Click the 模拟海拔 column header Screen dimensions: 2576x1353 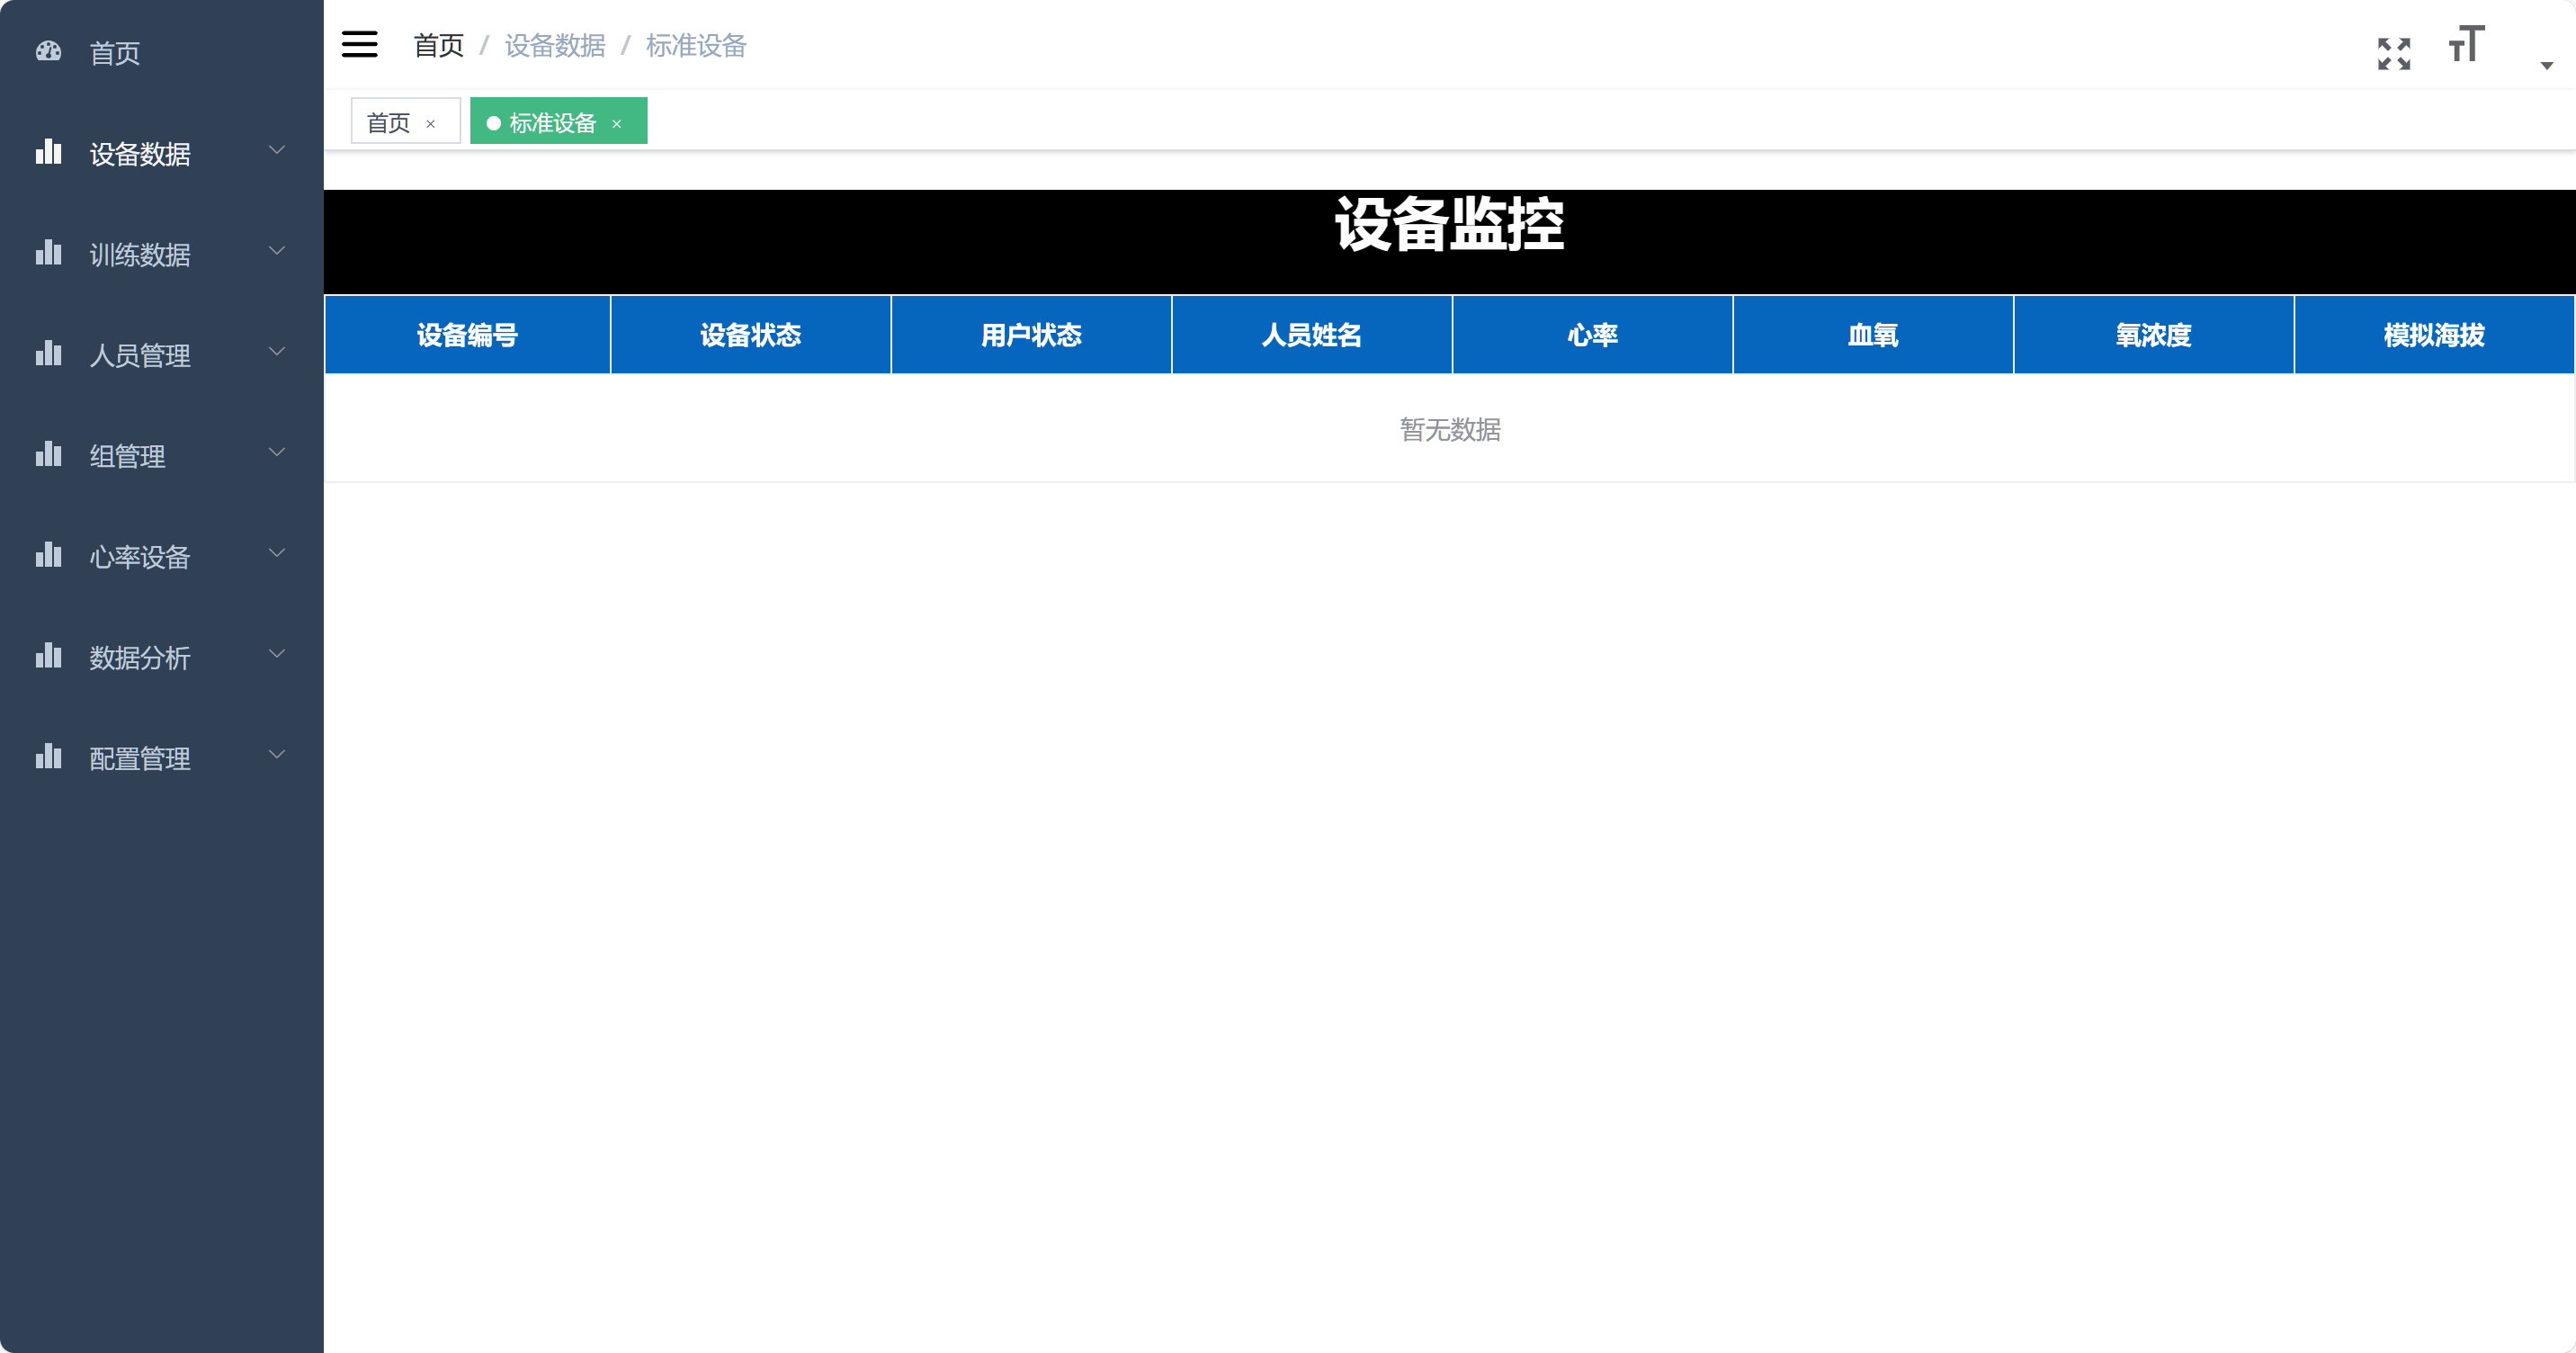coord(2435,335)
